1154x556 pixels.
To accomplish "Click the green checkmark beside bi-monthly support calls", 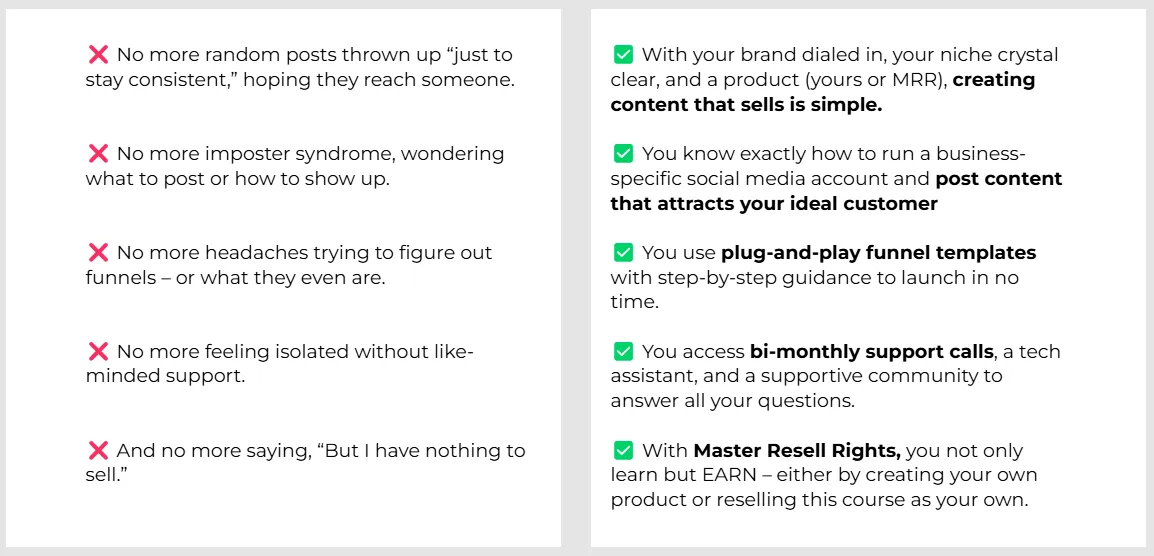I will [623, 351].
